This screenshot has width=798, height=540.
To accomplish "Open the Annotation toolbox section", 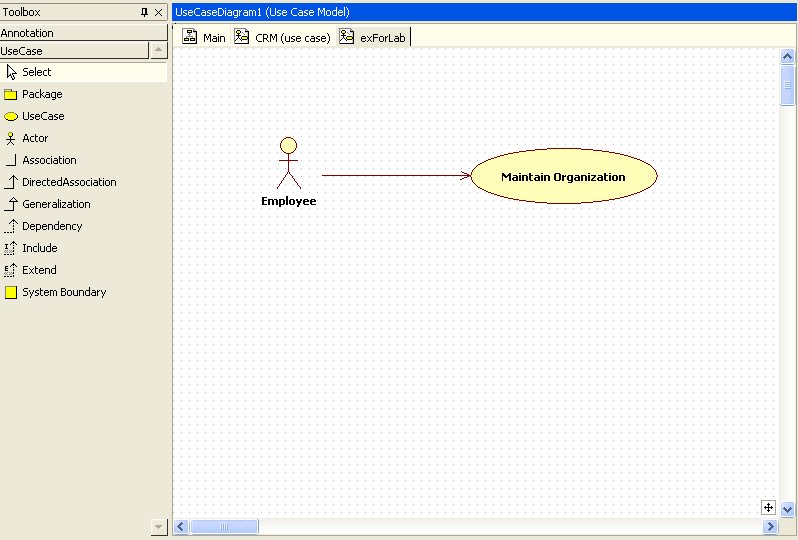I will pos(83,33).
